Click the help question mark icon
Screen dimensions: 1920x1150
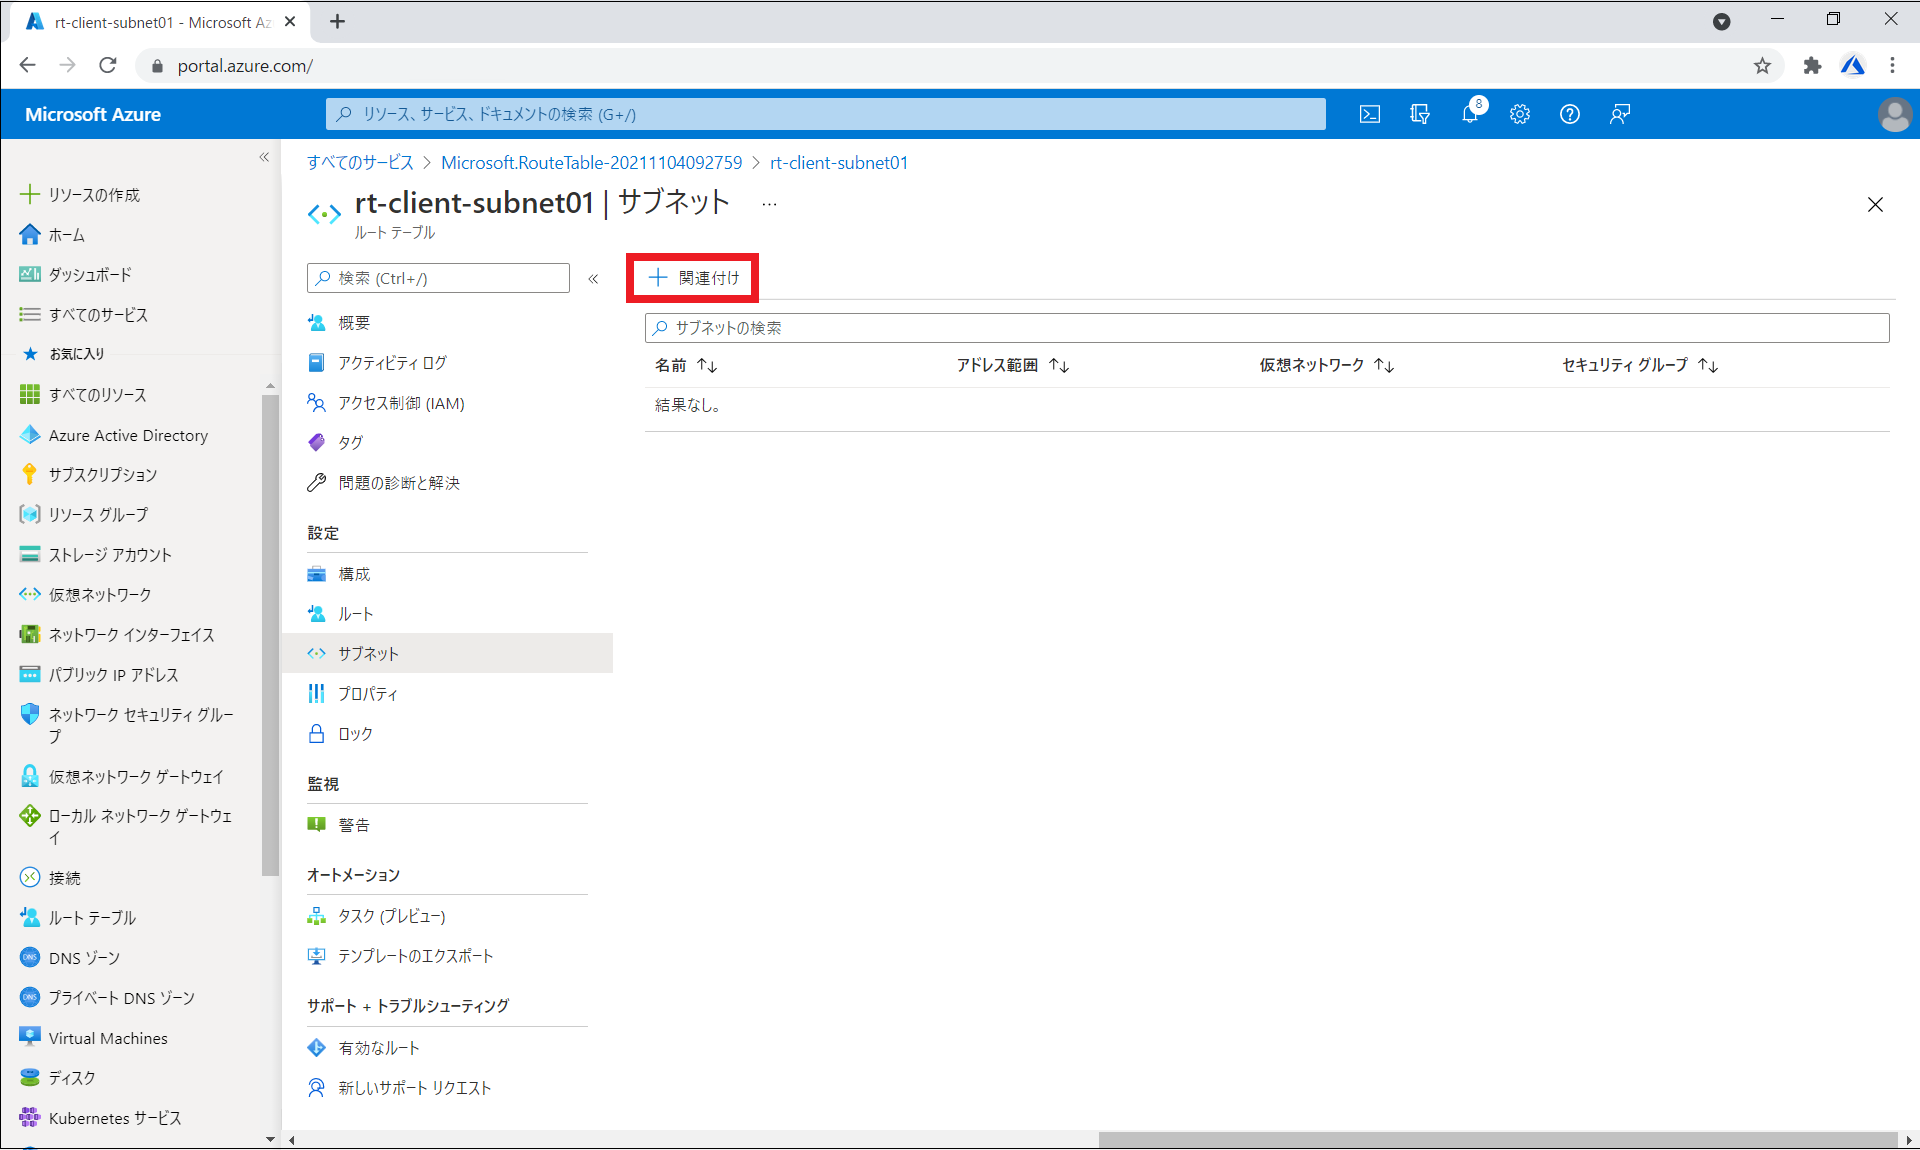click(x=1570, y=114)
